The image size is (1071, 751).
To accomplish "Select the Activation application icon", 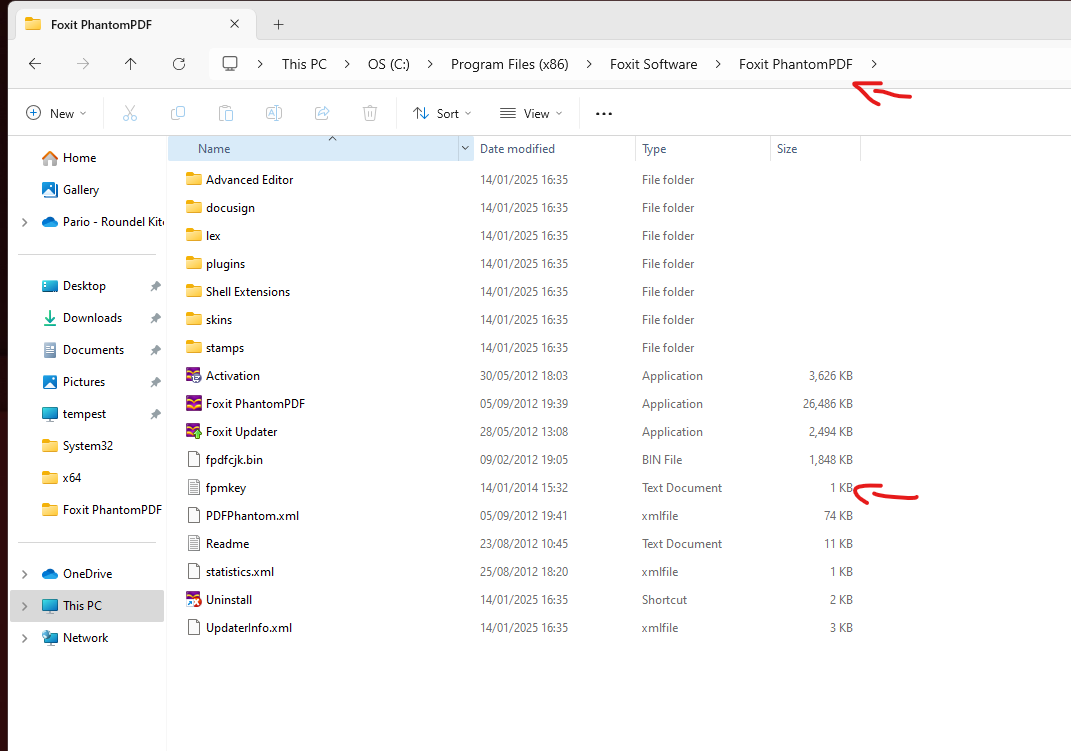I will [x=194, y=376].
